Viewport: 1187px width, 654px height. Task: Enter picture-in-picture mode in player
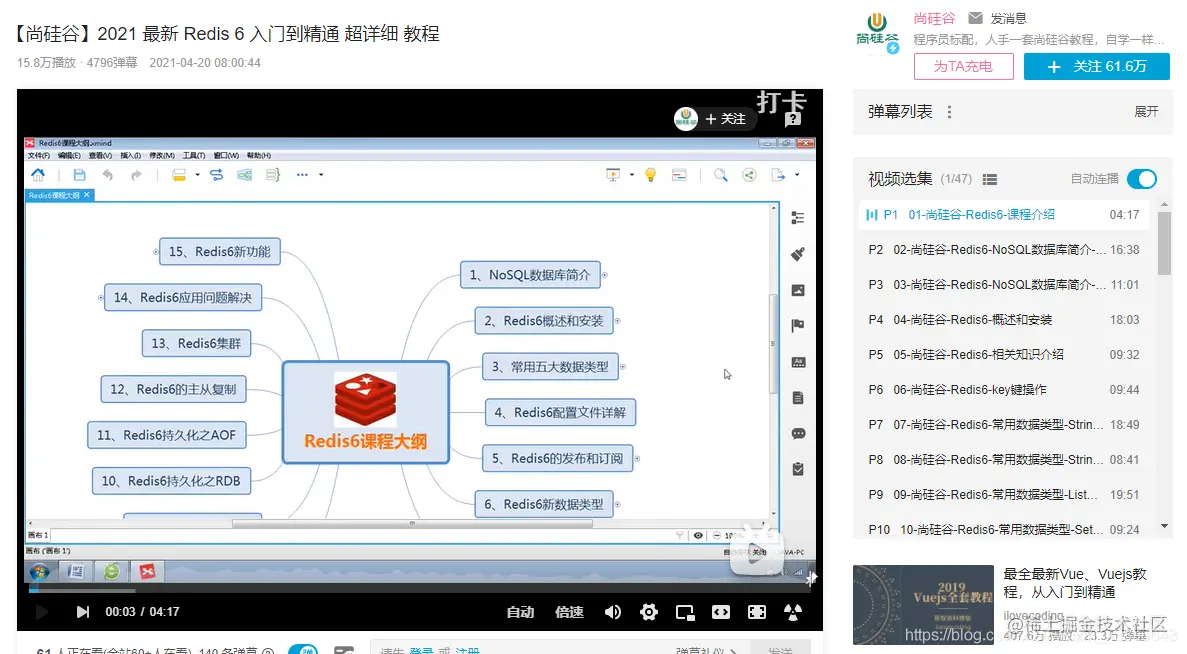(x=685, y=612)
